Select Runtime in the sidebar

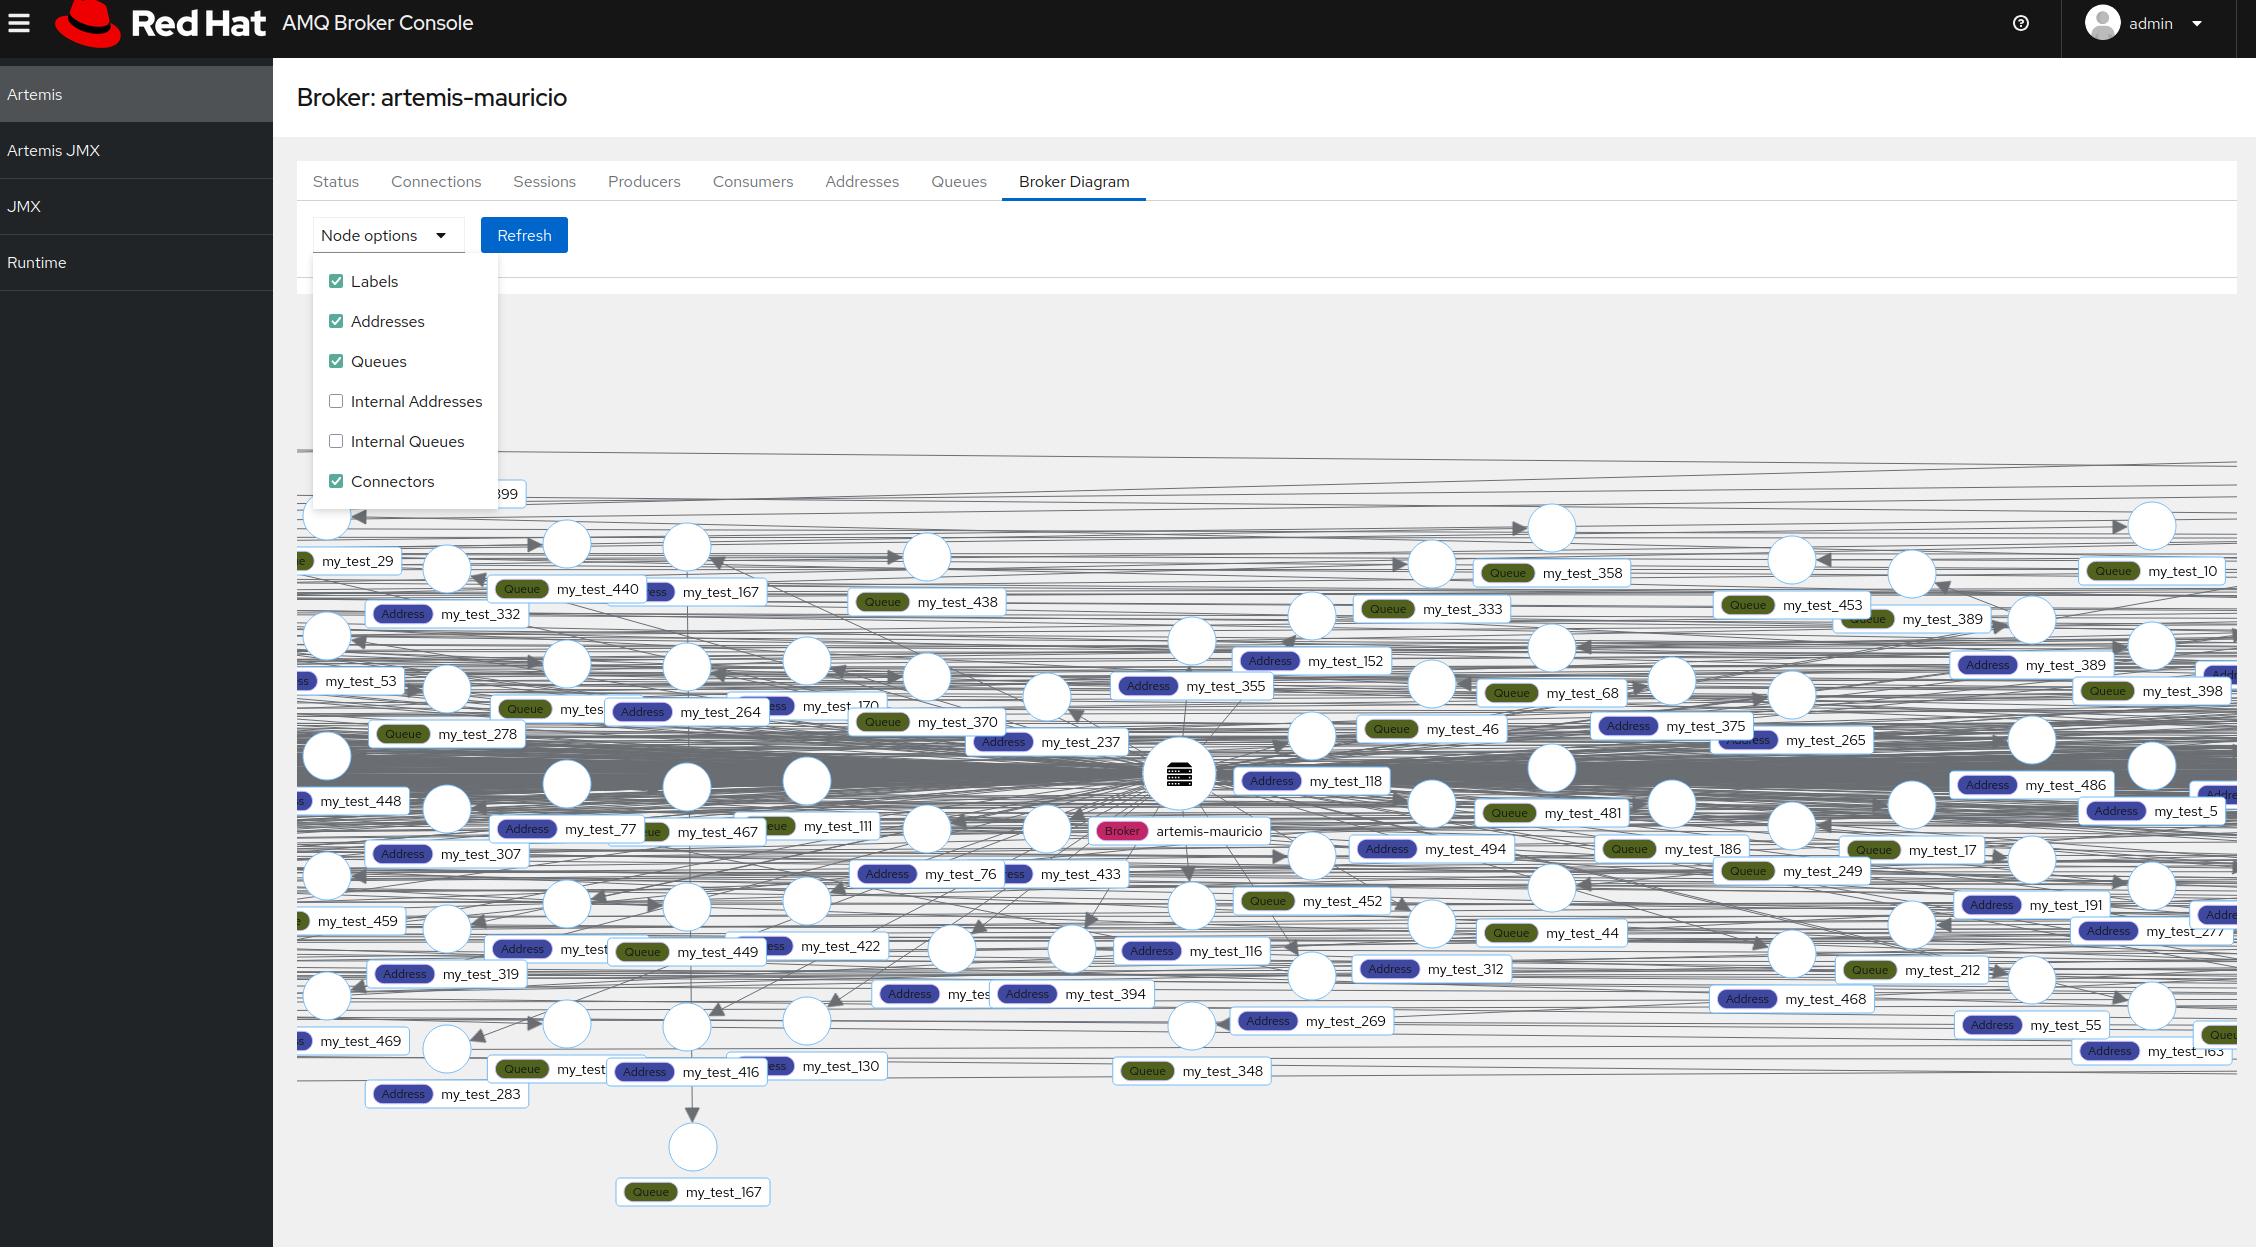coord(37,263)
